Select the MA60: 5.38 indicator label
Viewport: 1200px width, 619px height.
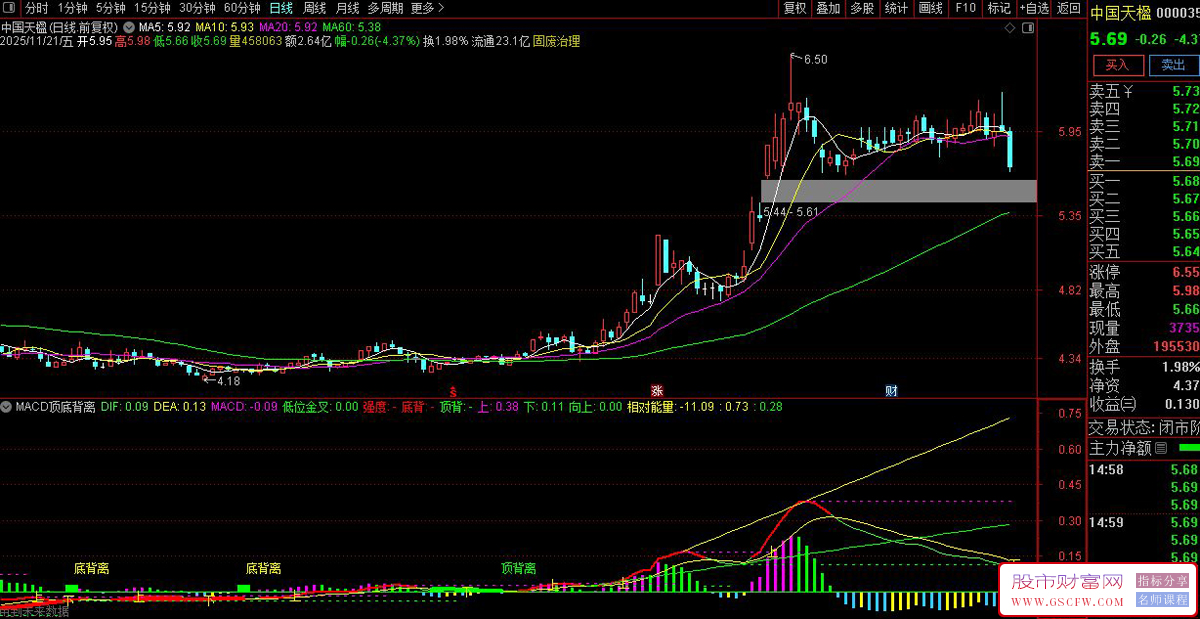(x=352, y=27)
